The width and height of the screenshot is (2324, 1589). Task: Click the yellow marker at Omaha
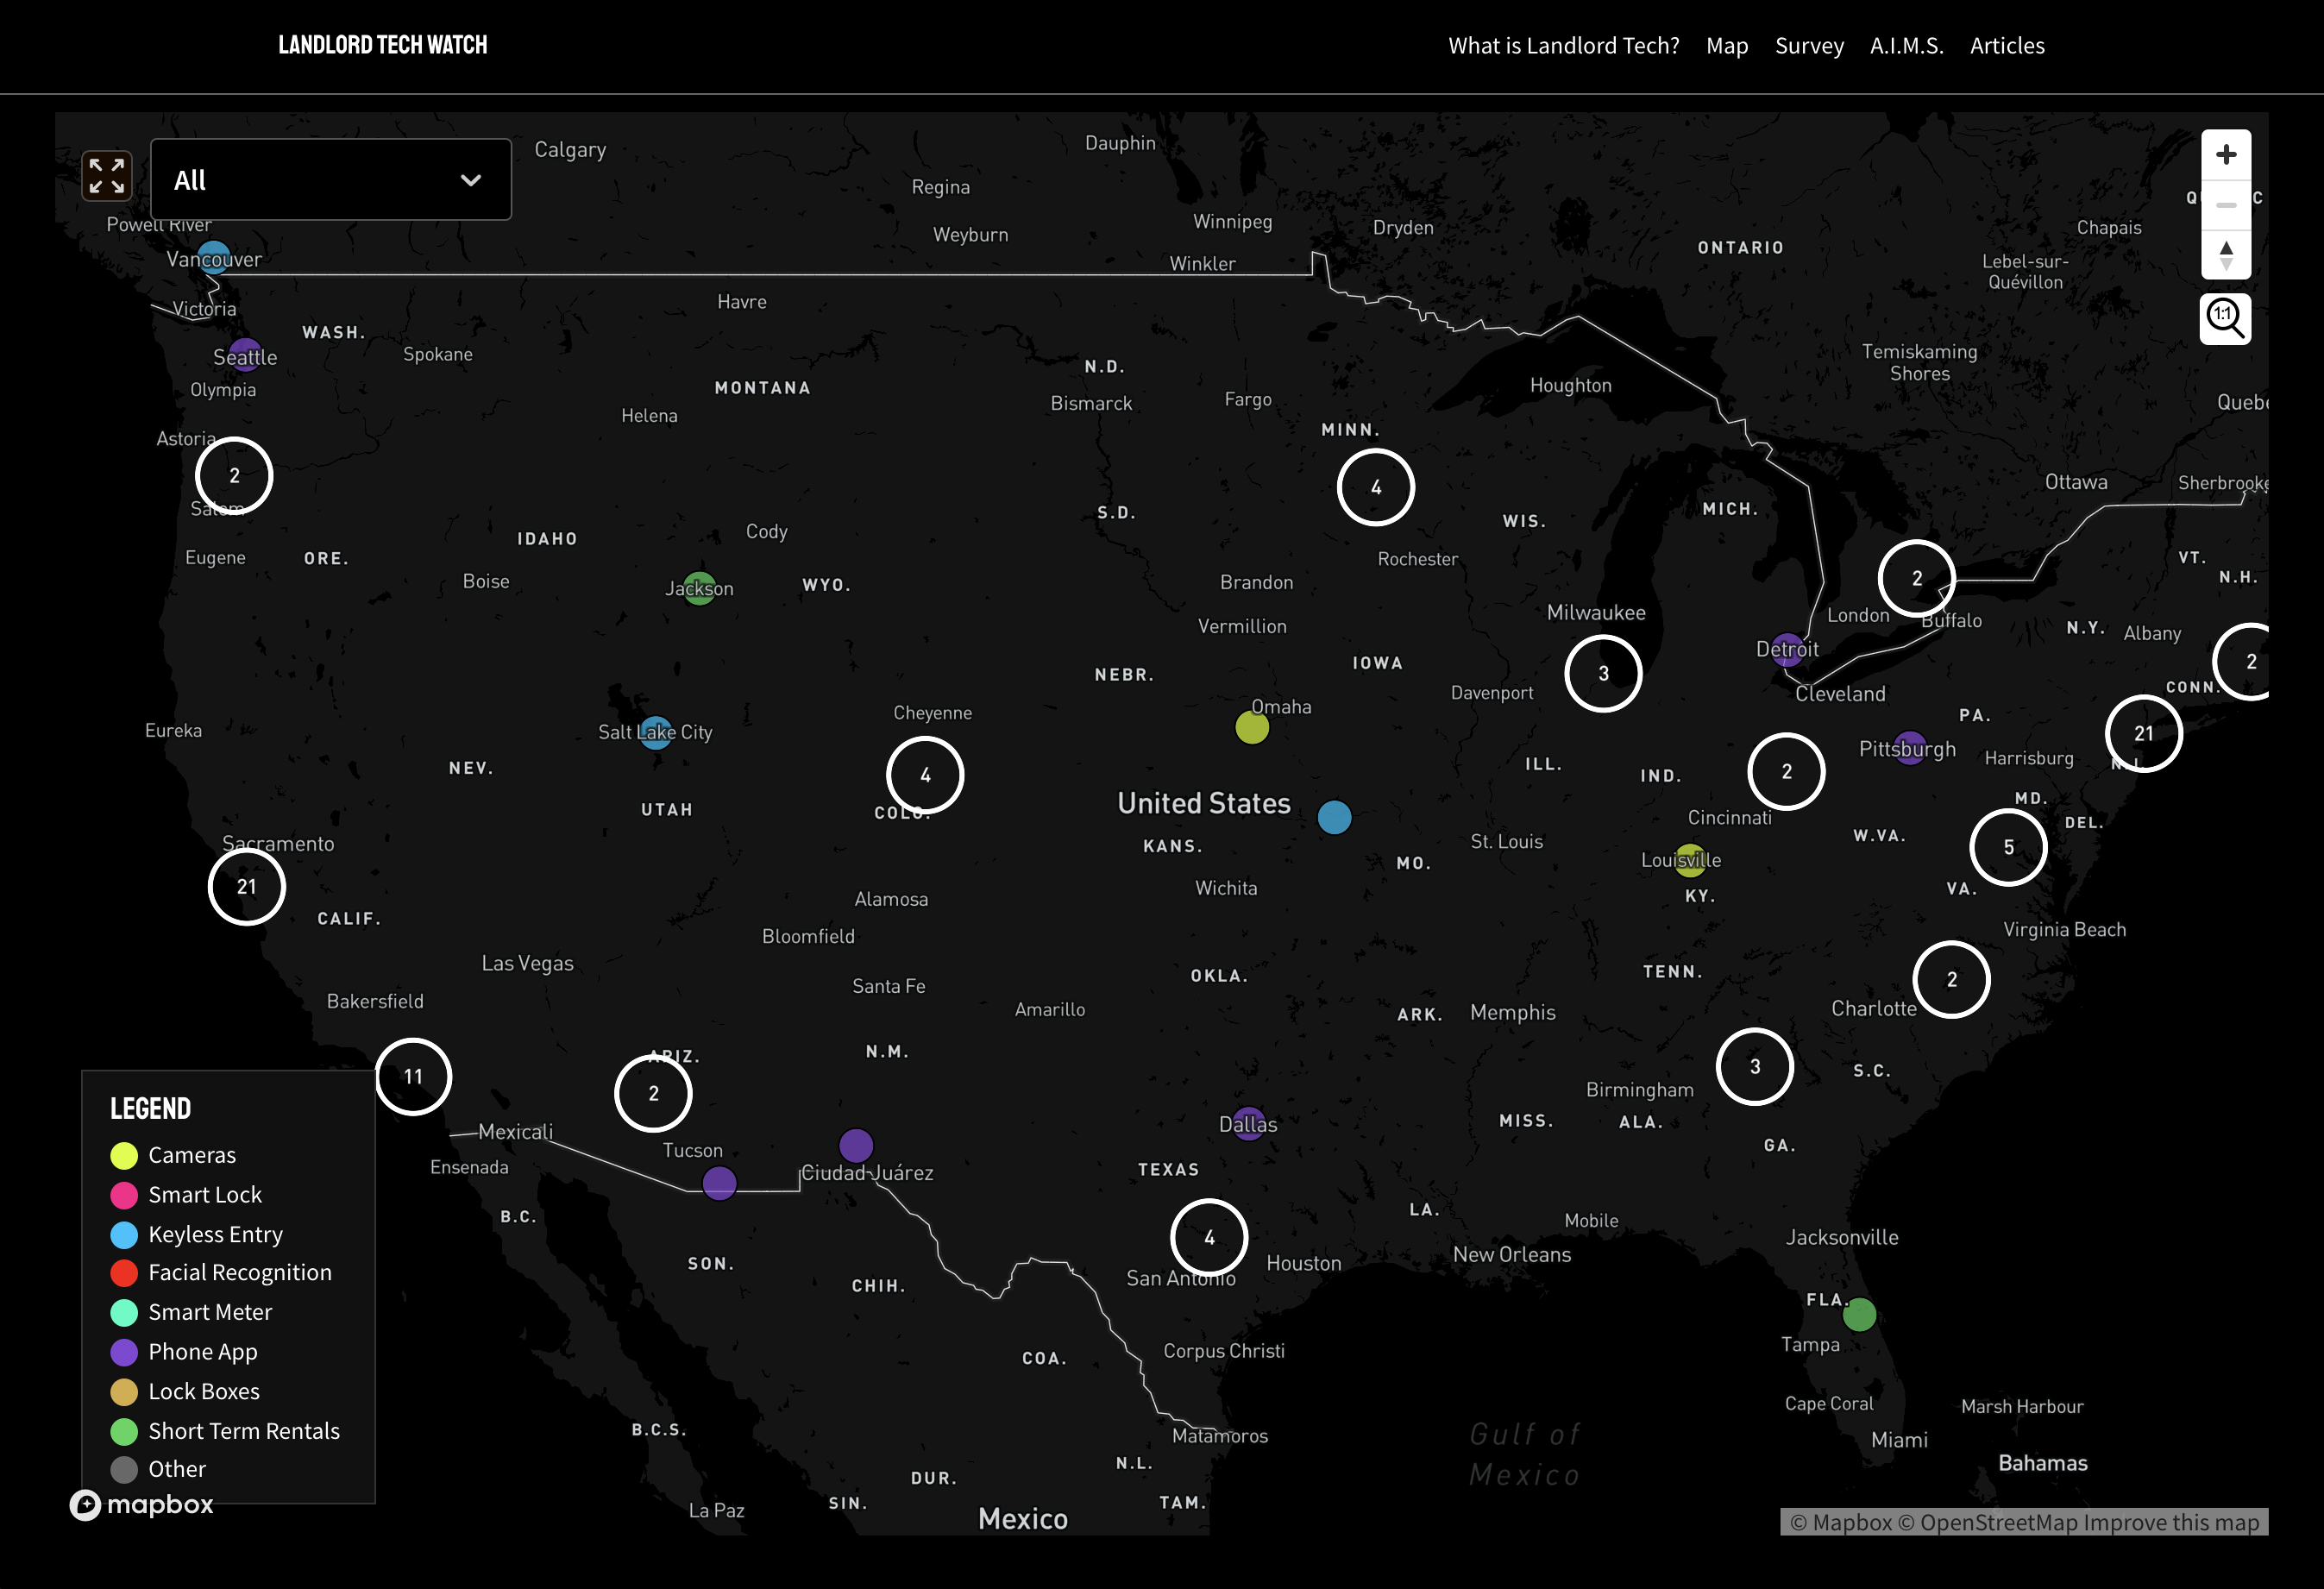pos(1252,728)
